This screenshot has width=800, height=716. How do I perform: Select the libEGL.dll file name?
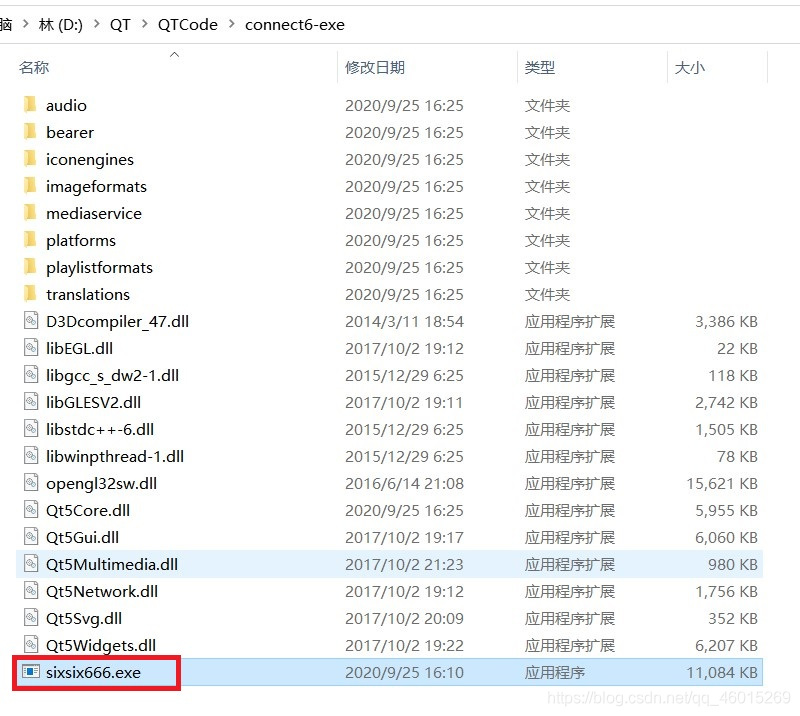79,349
